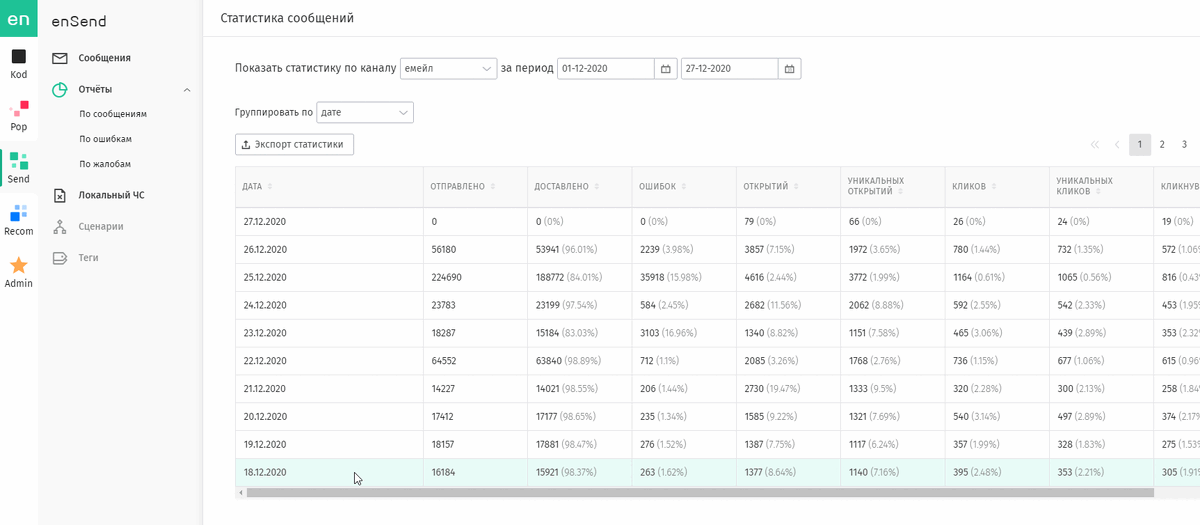Select the Send module icon
This screenshot has width=1200, height=525.
[x=19, y=161]
